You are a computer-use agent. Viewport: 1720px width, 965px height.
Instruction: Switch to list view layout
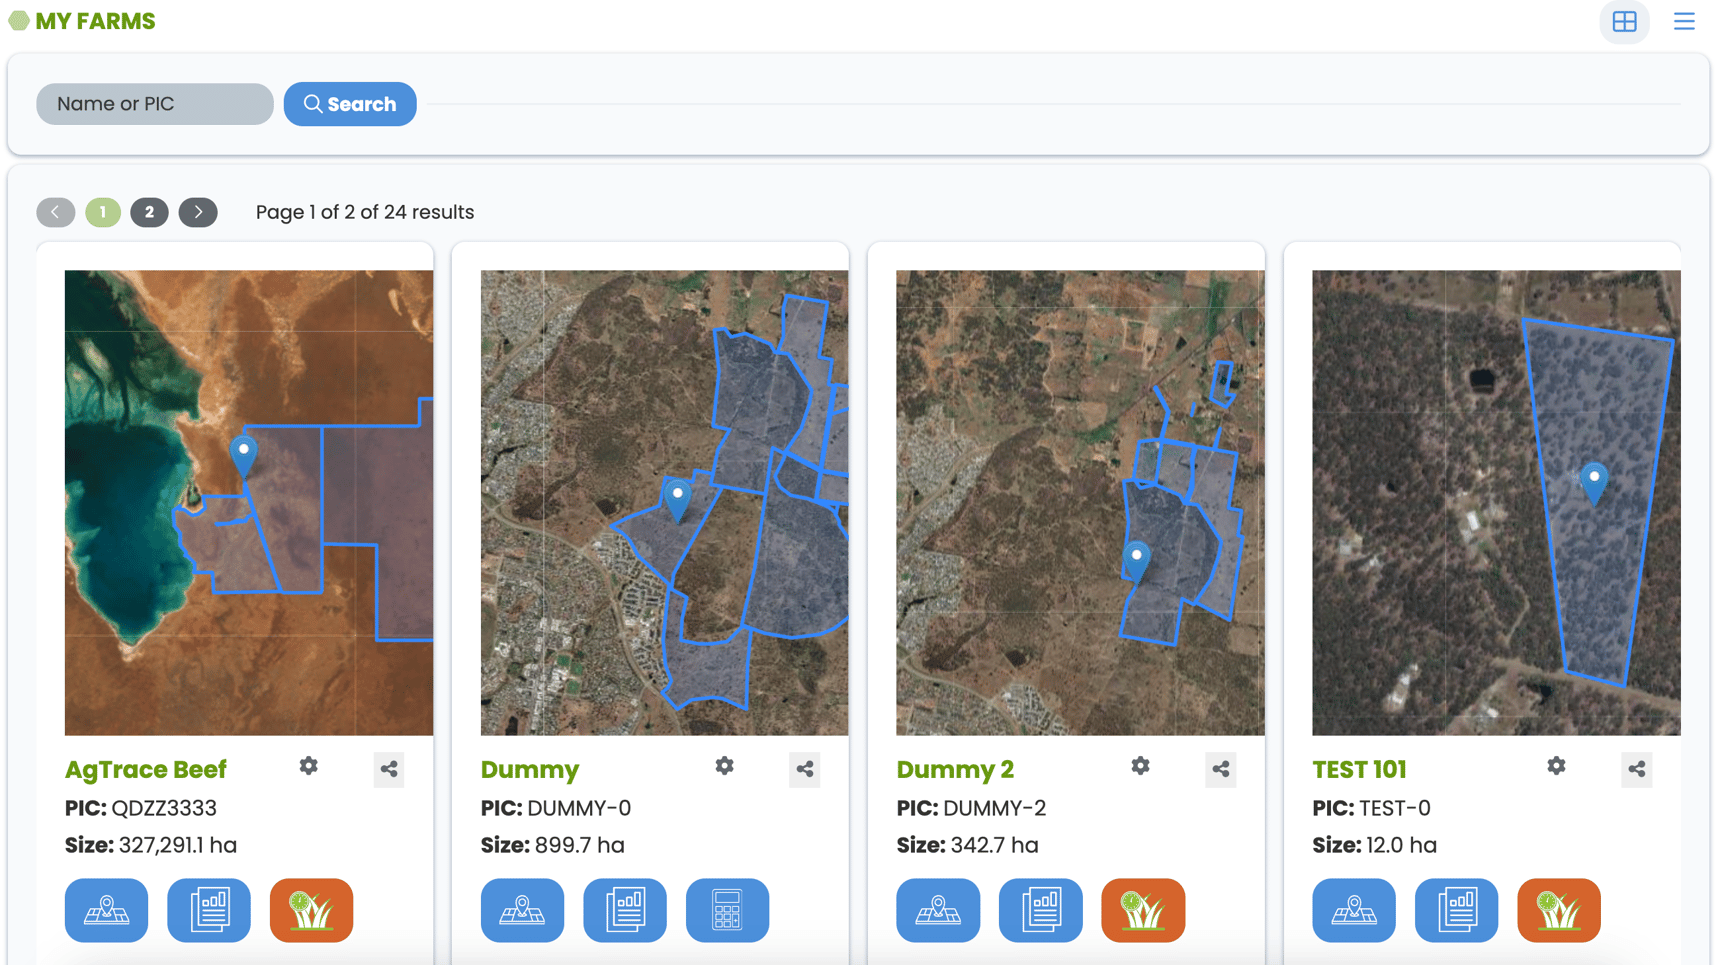[1684, 21]
